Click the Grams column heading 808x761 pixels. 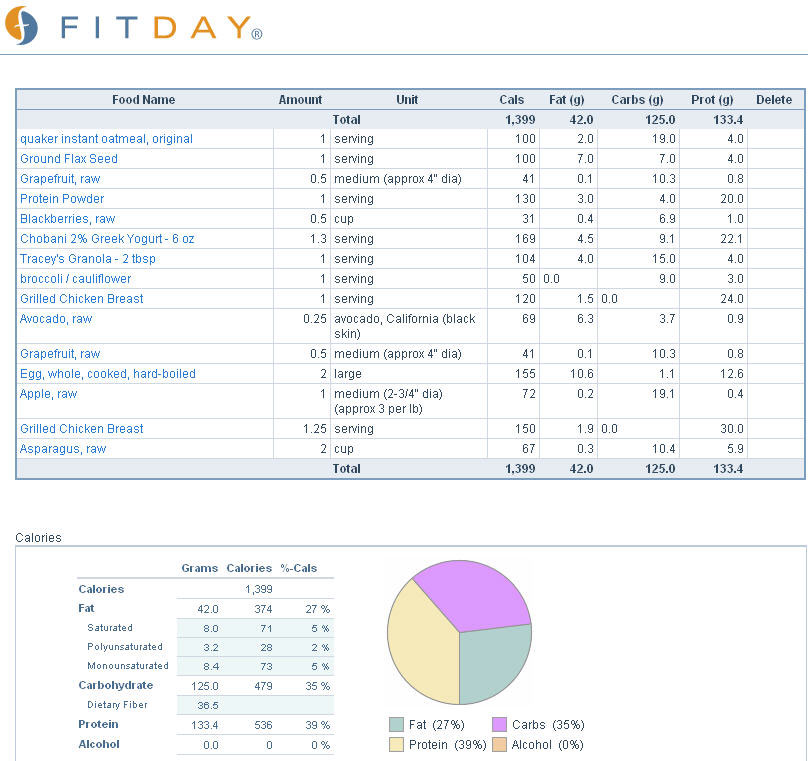pos(199,568)
